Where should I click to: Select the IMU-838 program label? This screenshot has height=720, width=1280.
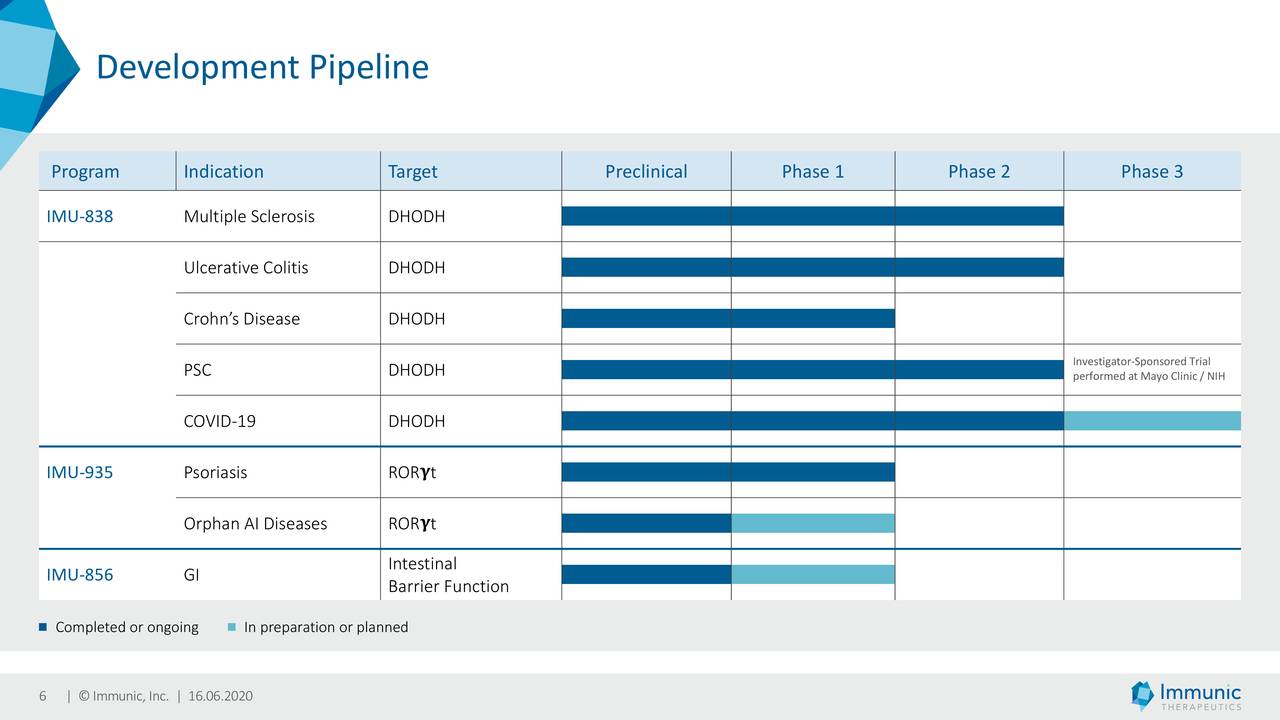[80, 216]
